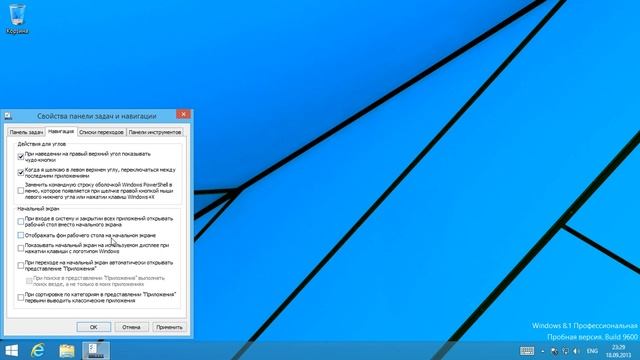Select the taskbar properties window button
The height and width of the screenshot is (360, 640).
(96, 351)
